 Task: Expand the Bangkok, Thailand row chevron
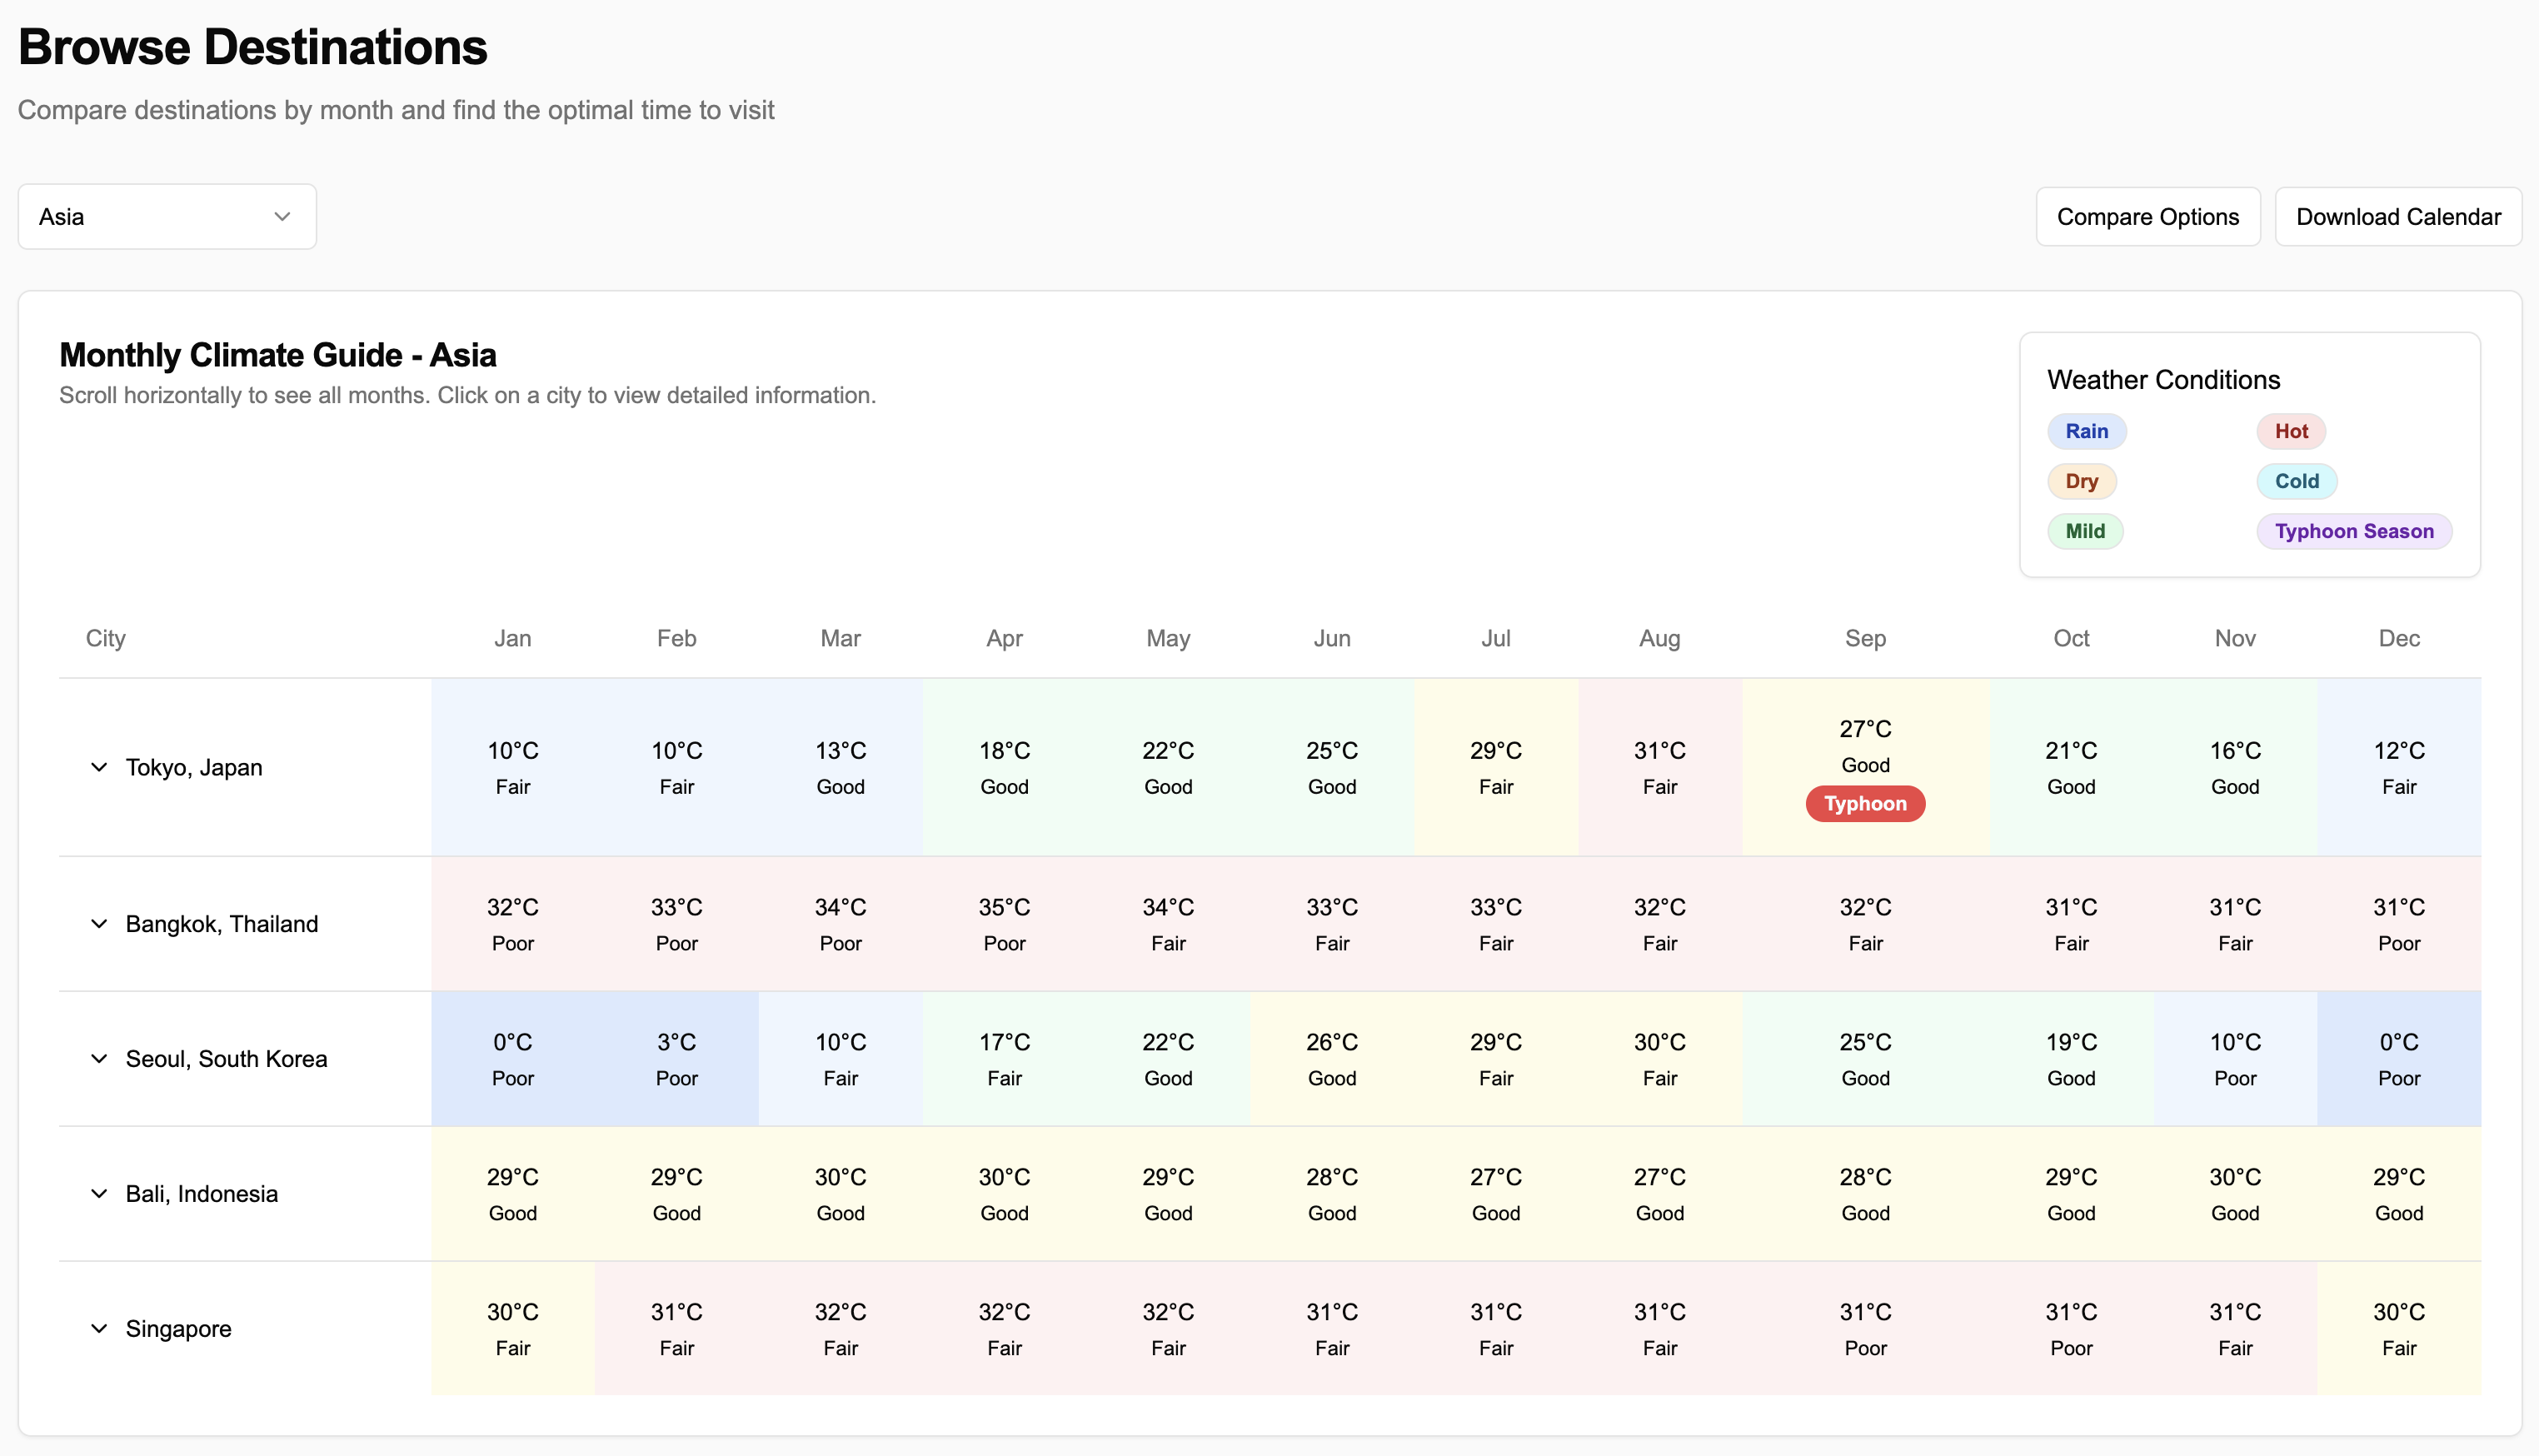point(99,924)
